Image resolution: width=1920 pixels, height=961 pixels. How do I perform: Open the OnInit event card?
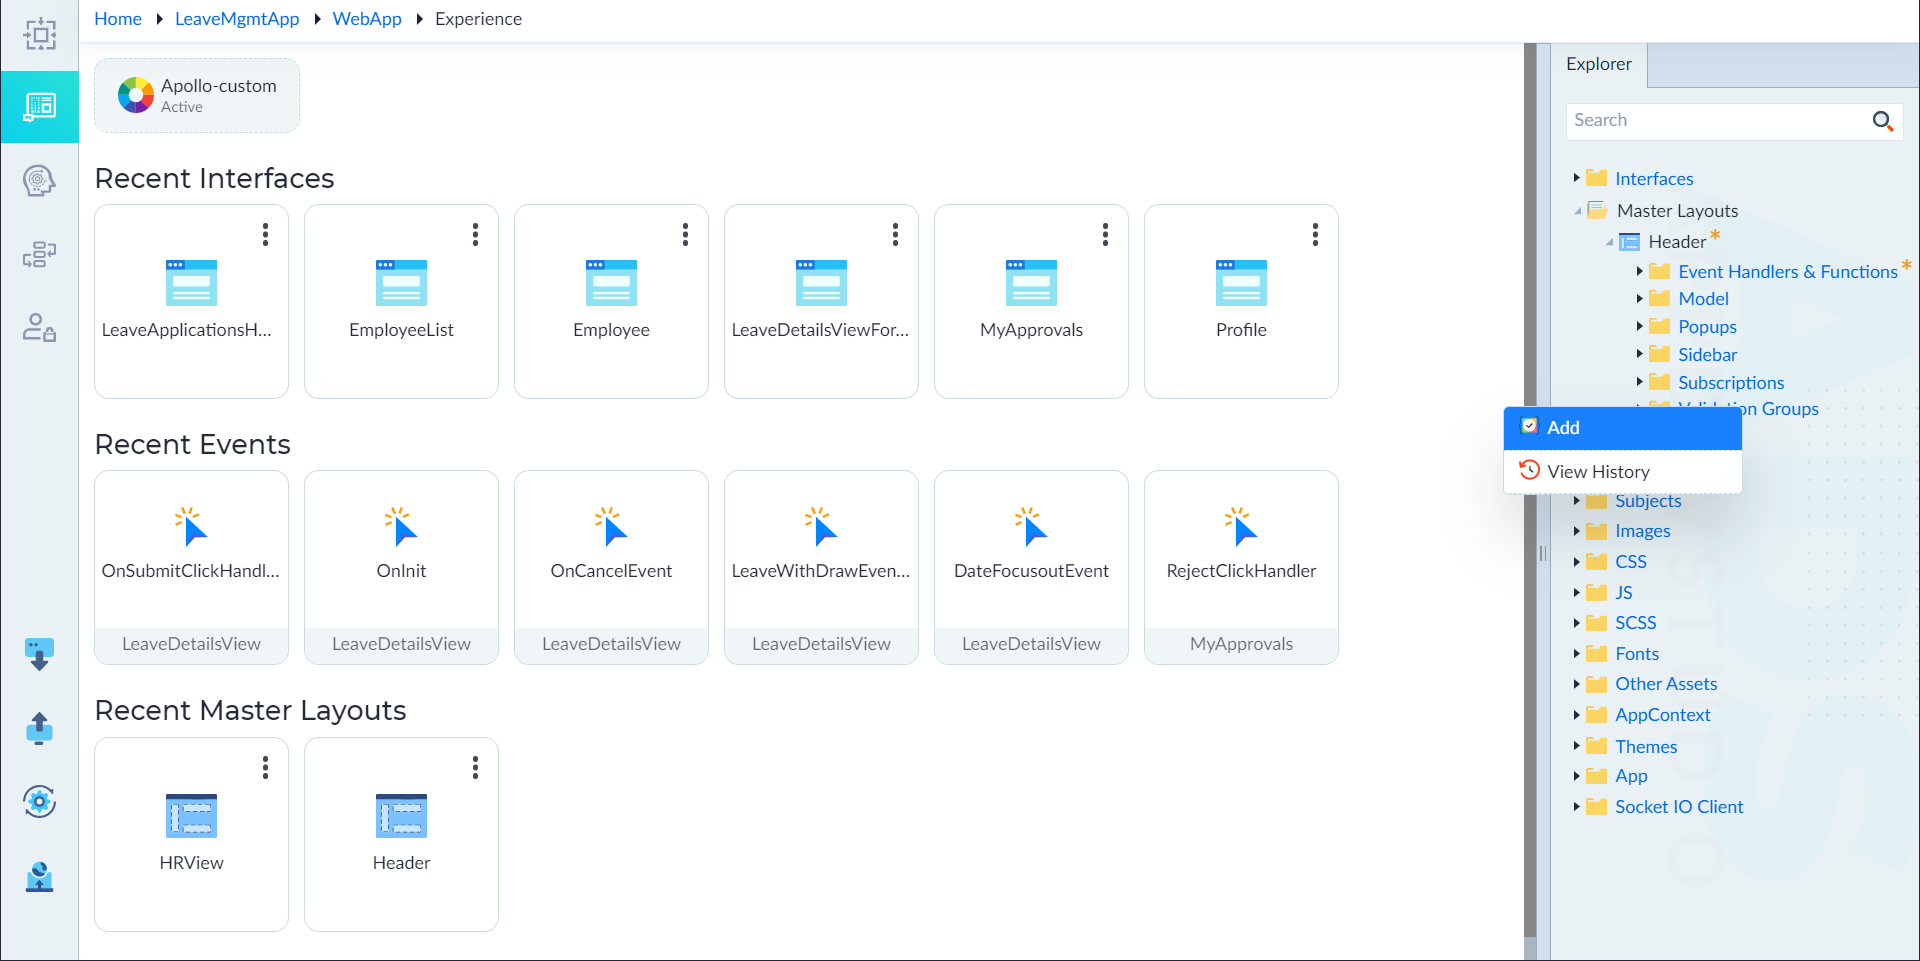click(x=401, y=567)
